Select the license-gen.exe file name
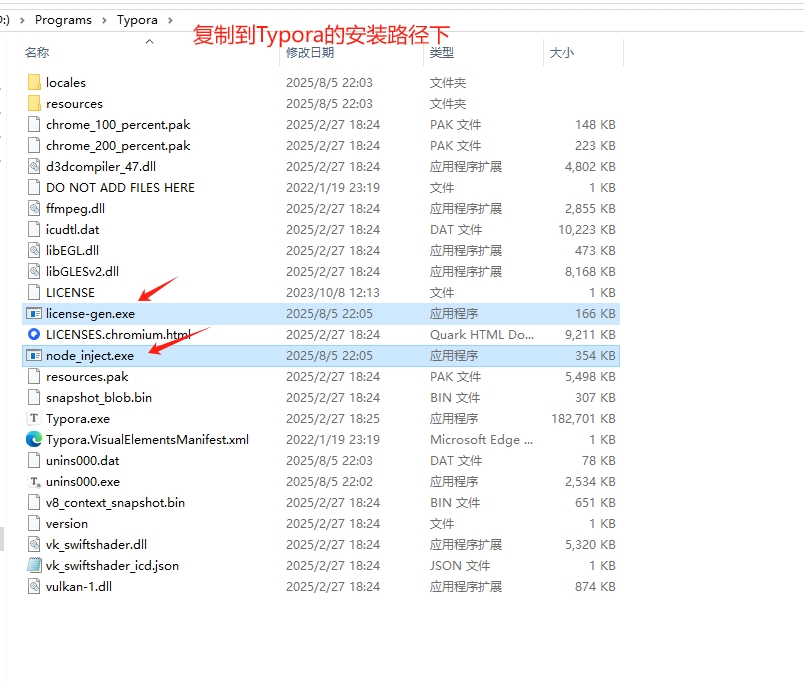The height and width of the screenshot is (682, 804). 90,314
